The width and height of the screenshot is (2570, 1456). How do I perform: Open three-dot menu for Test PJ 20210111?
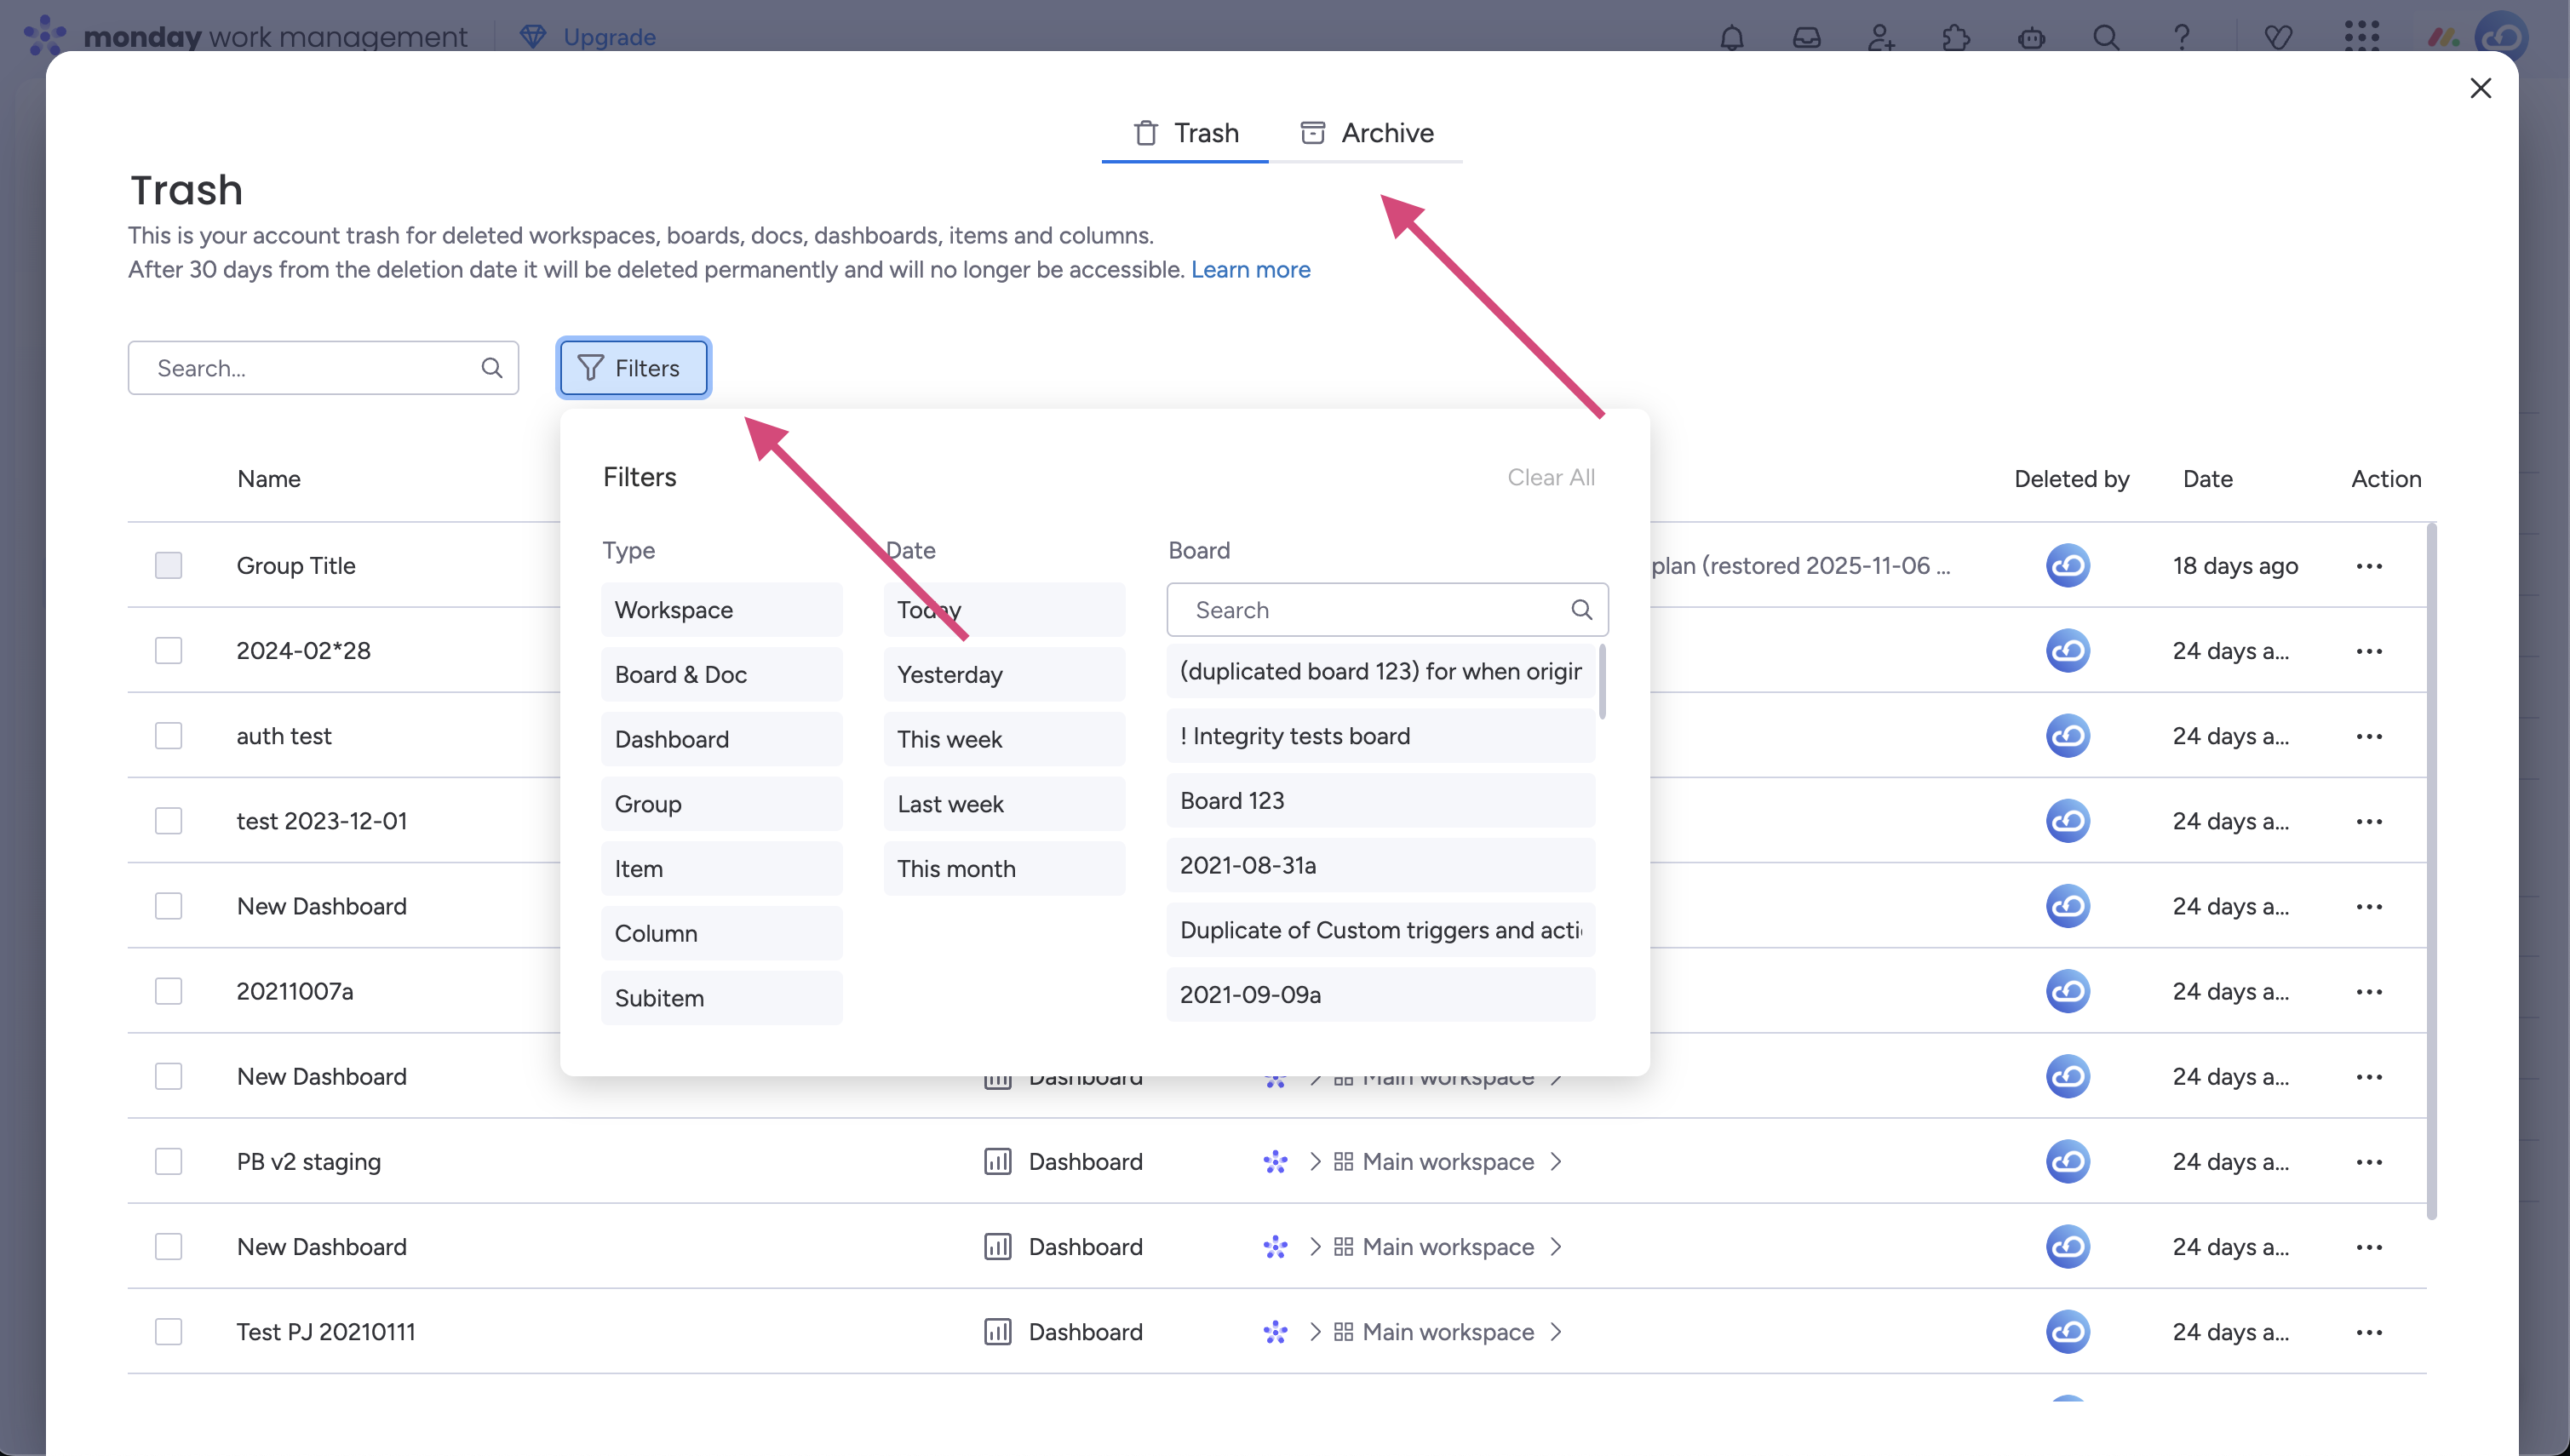coord(2369,1332)
